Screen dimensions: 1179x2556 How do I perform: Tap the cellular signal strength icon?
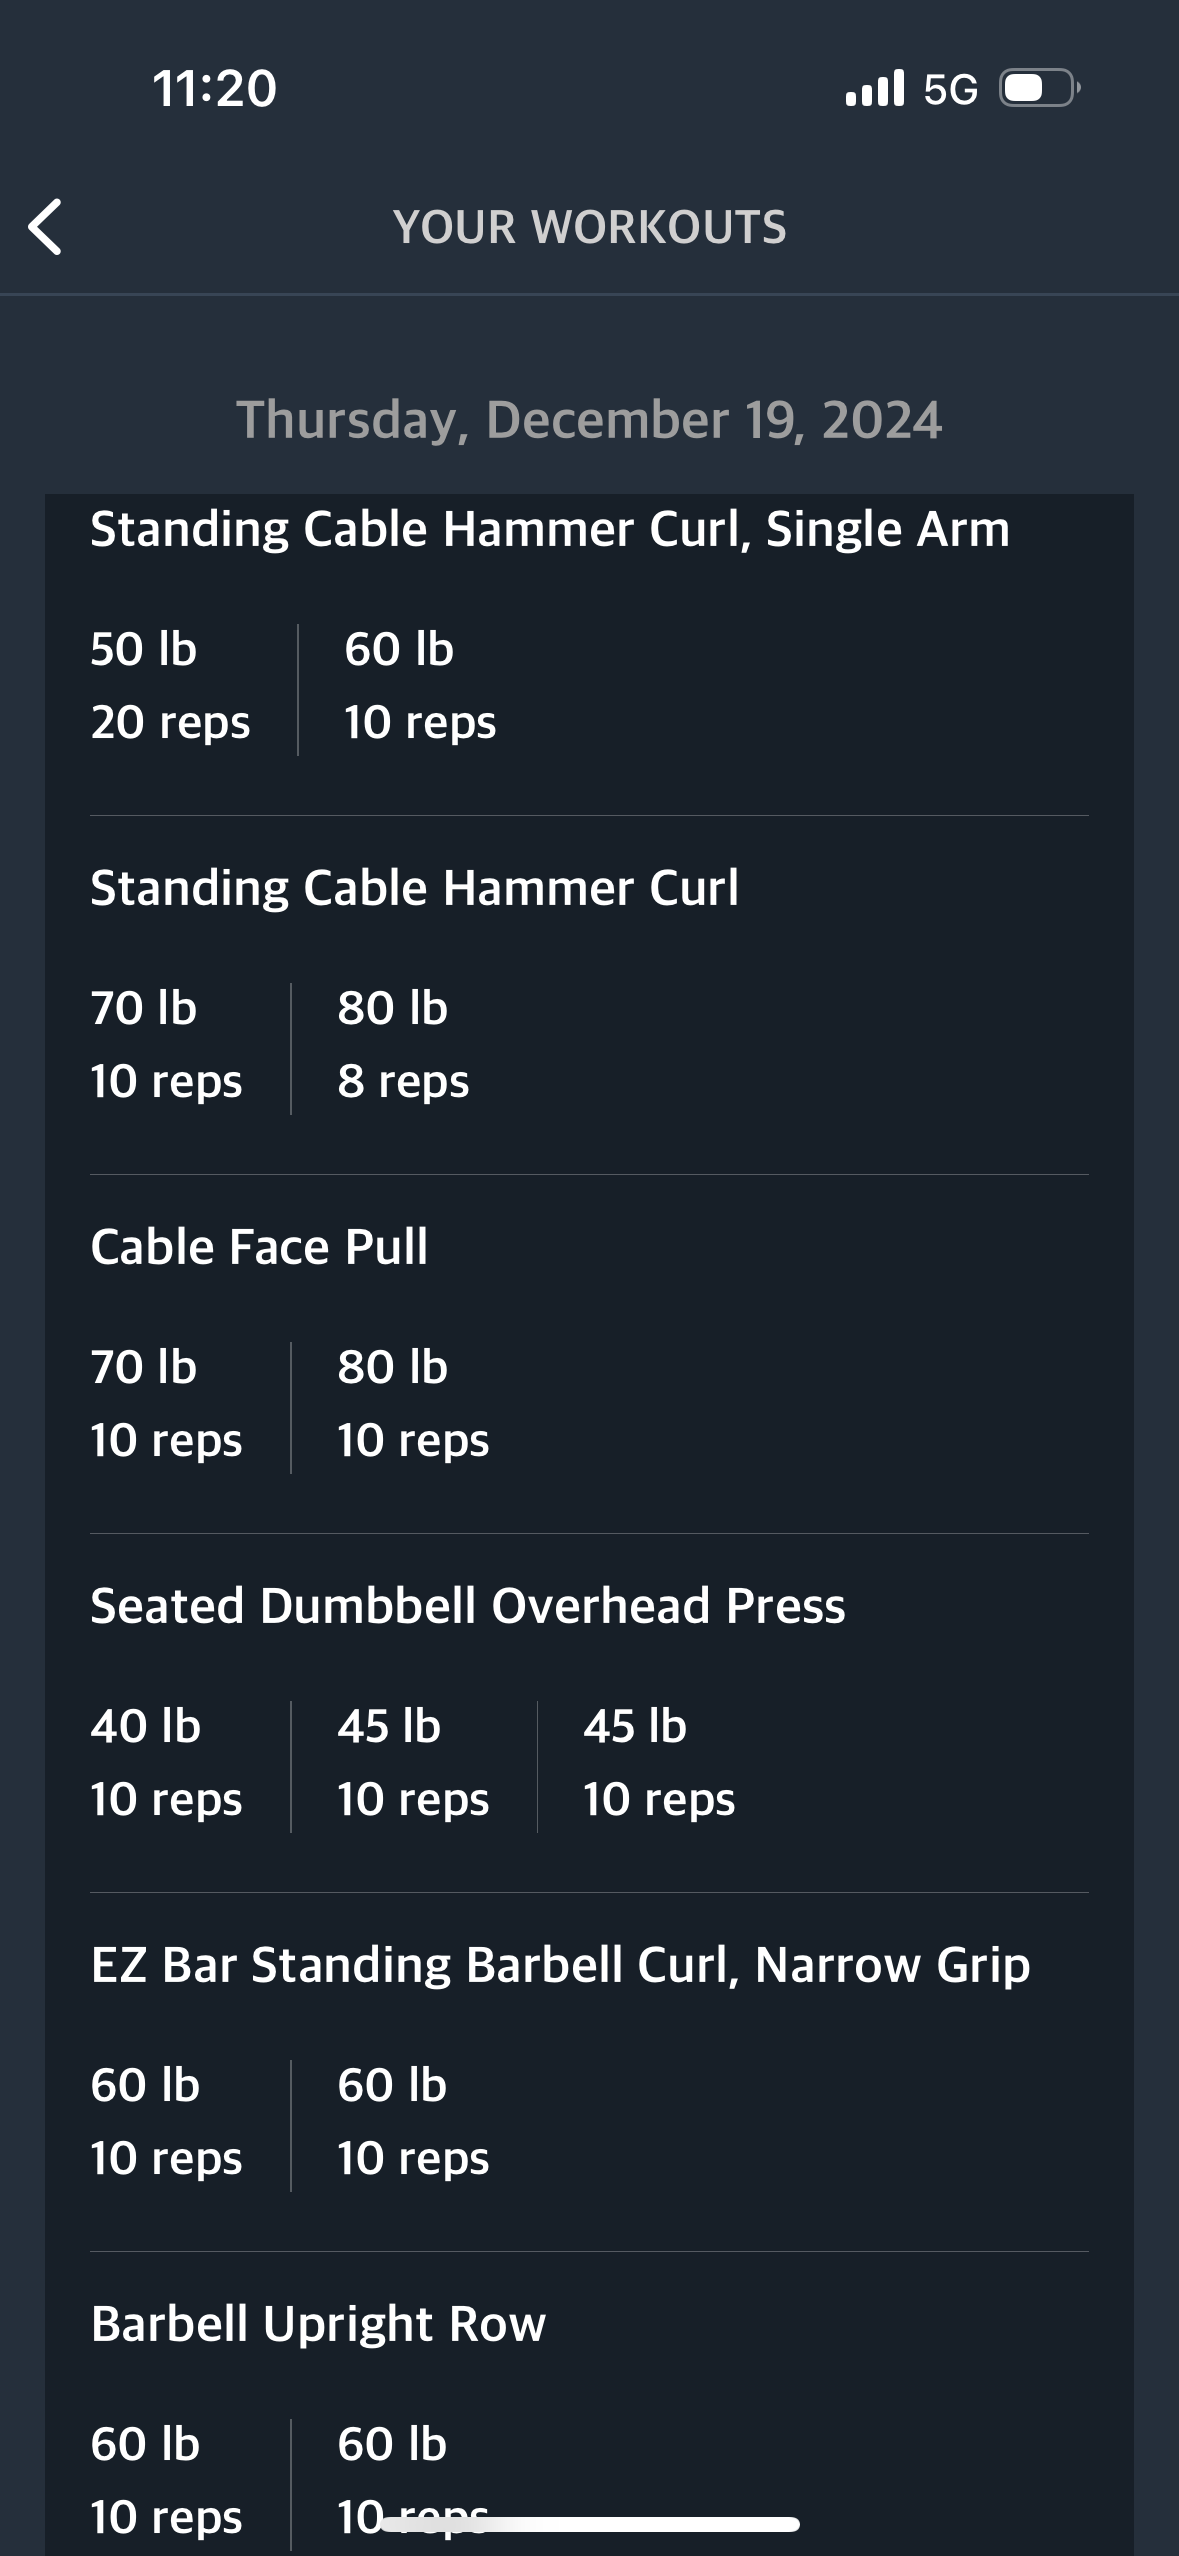[874, 89]
